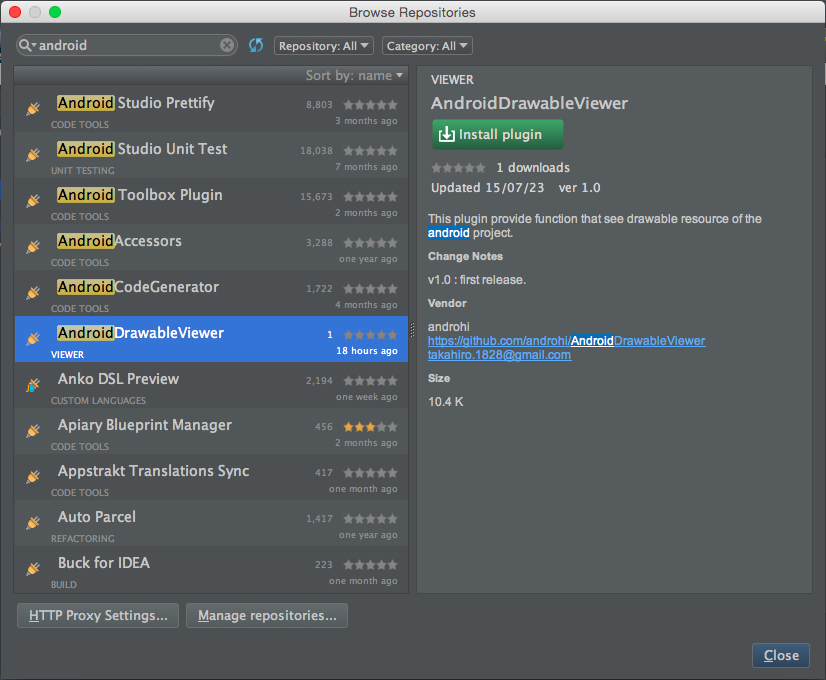Click the 'CUSTOM LANGUAGES' category label
Image resolution: width=826 pixels, height=680 pixels.
coord(99,401)
